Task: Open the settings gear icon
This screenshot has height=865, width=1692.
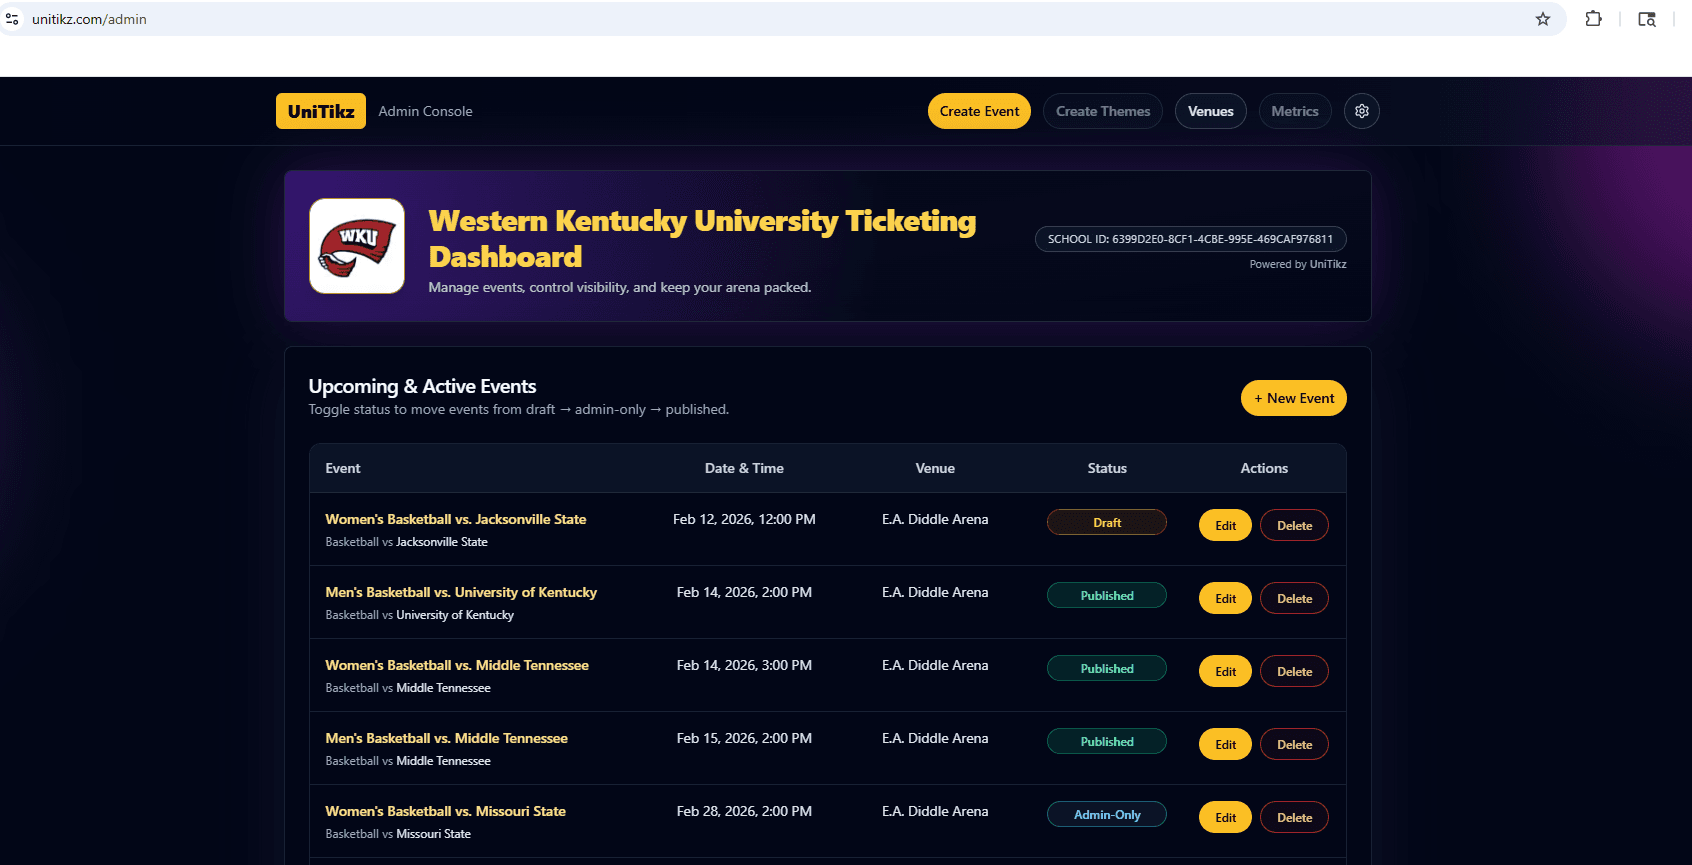Action: pos(1361,111)
